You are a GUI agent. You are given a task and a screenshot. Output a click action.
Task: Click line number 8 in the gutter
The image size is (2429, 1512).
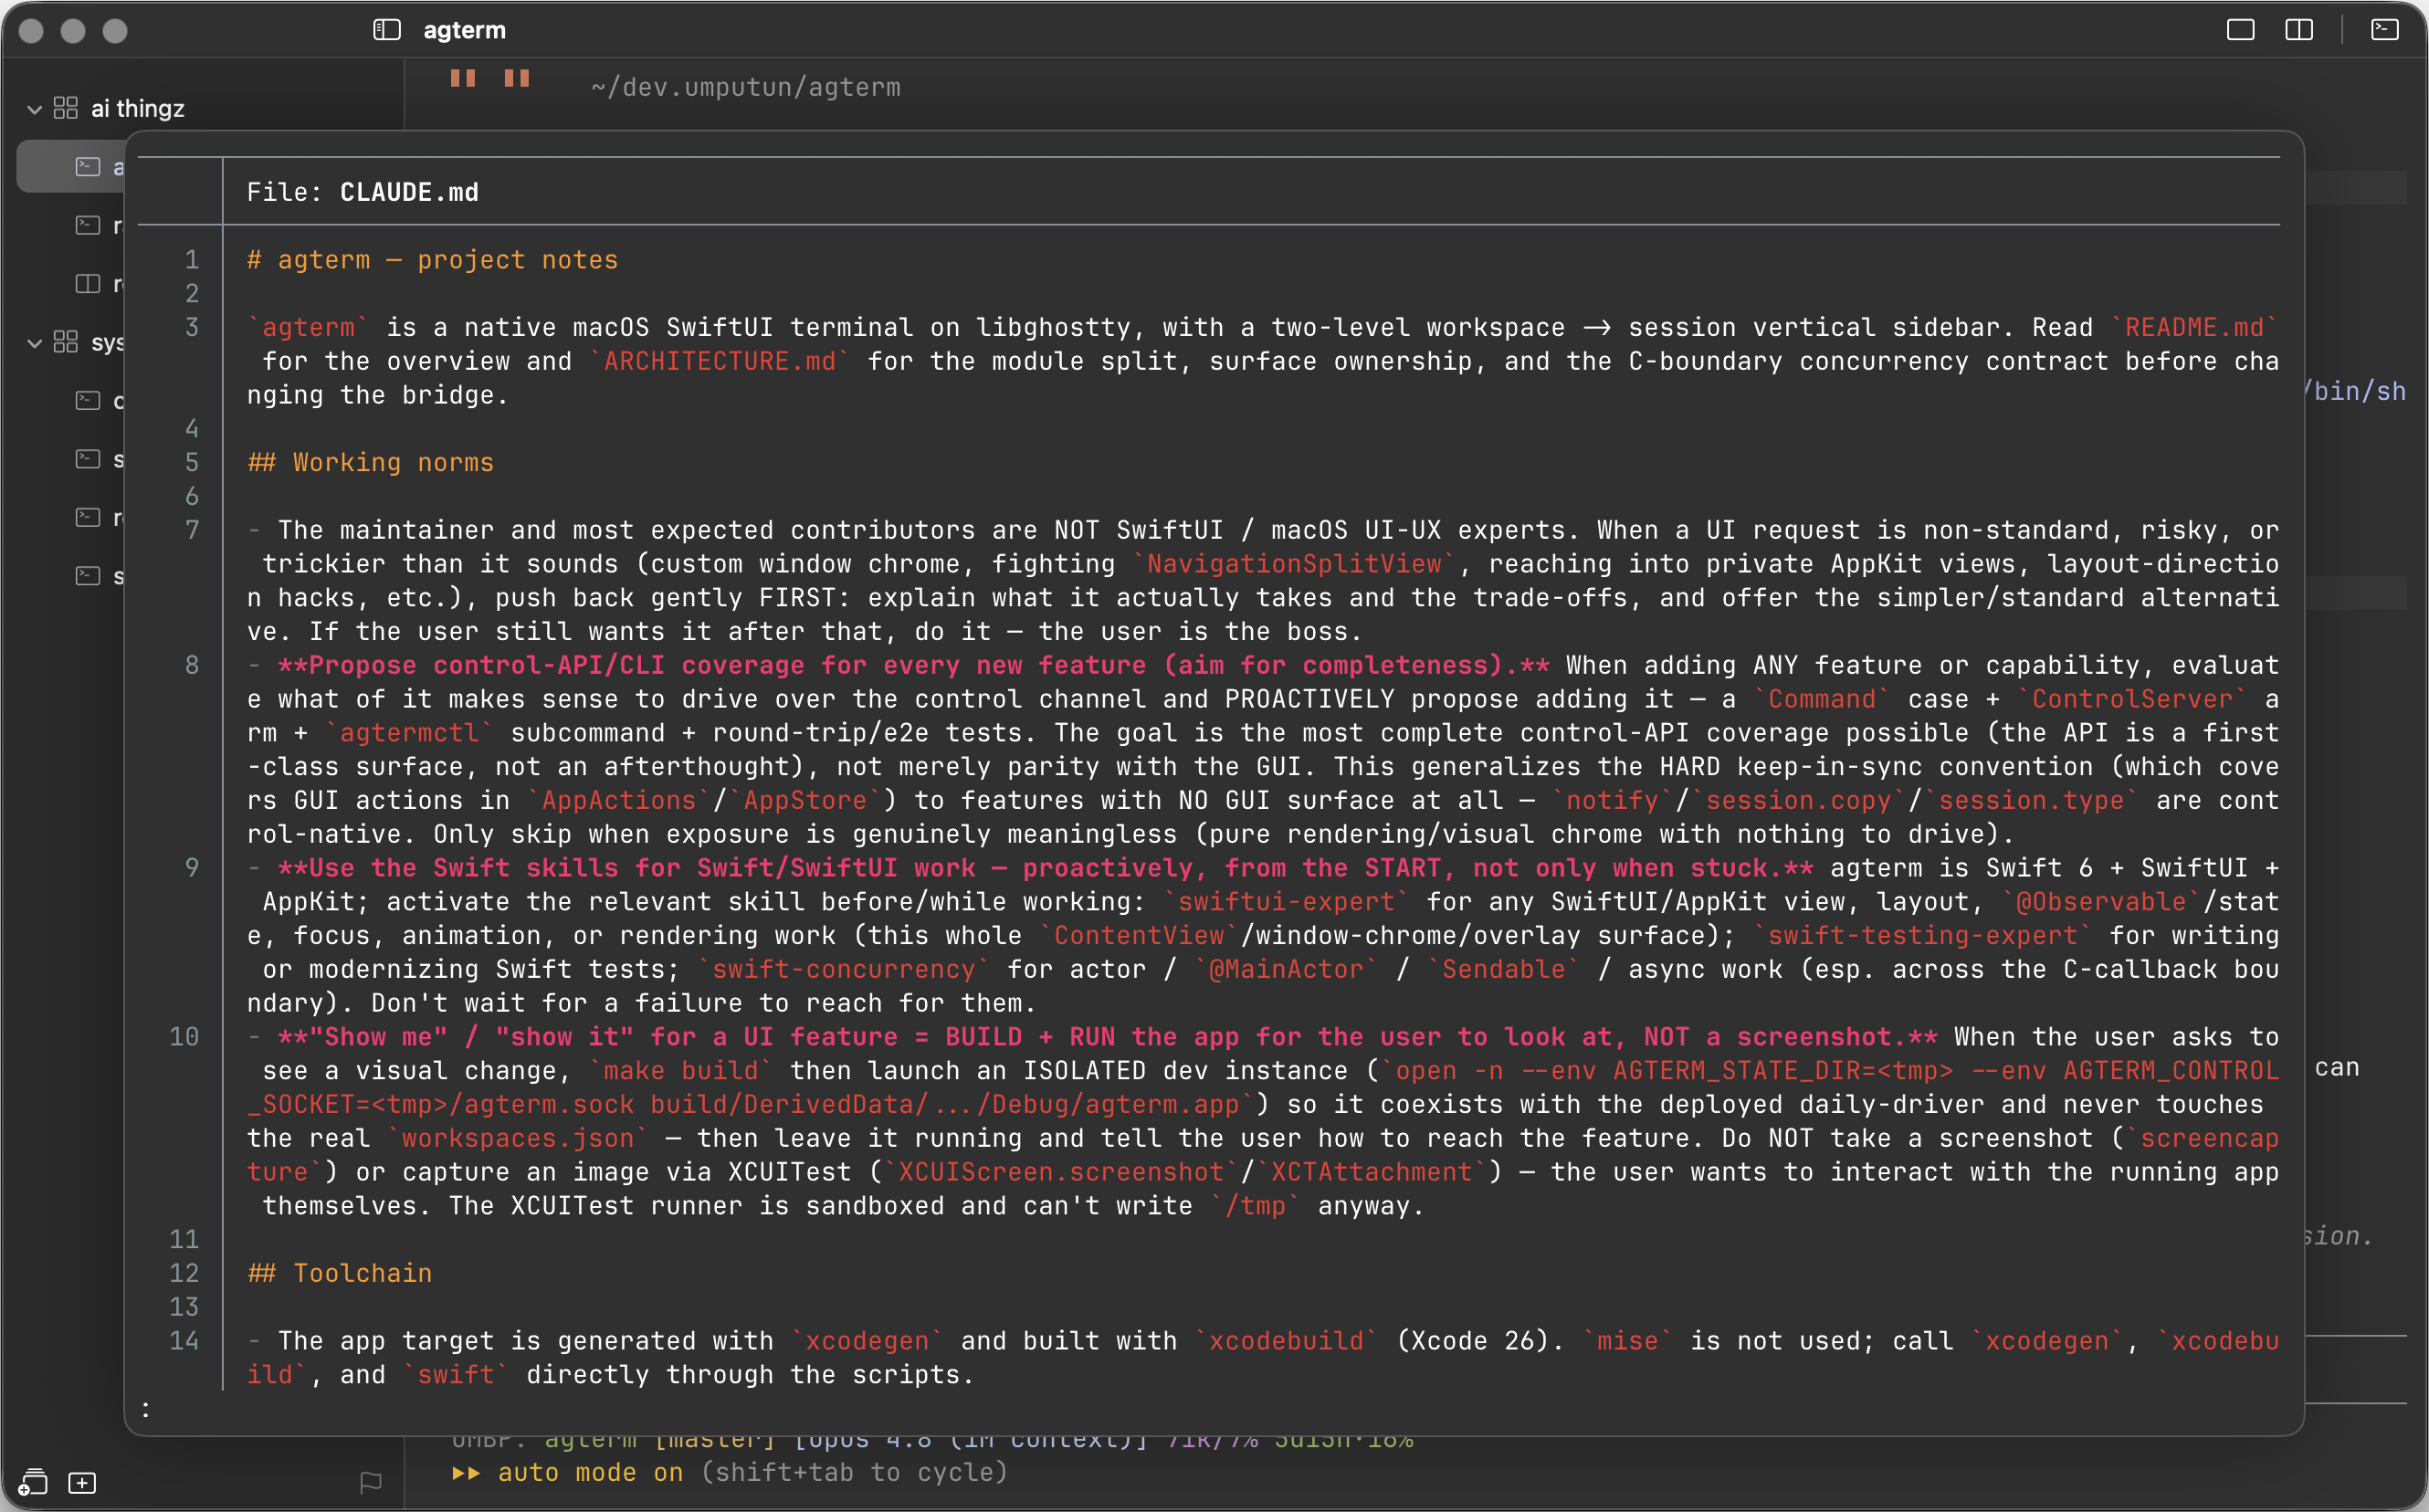tap(192, 665)
